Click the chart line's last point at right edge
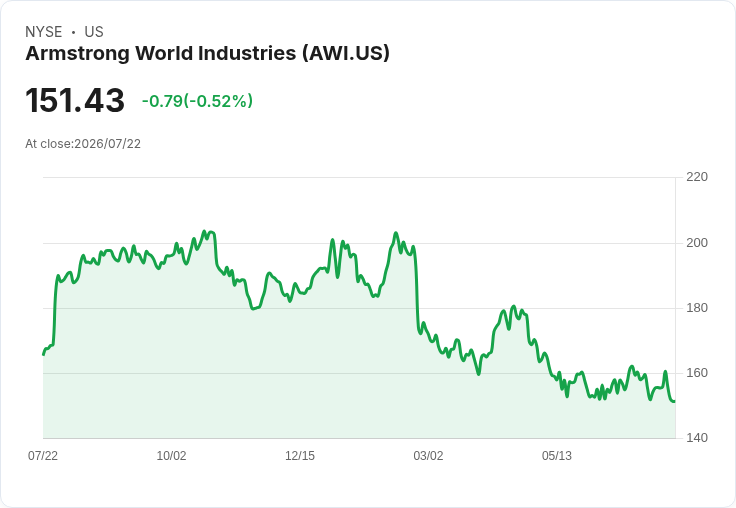Screen dimensions: 736x508 675,401
